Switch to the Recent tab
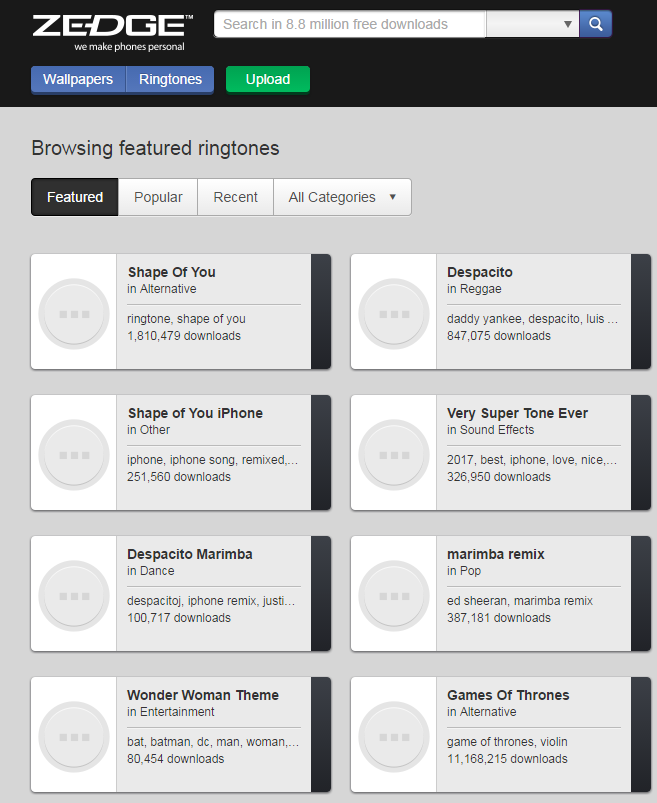Viewport: 657px width, 803px height. click(x=236, y=197)
